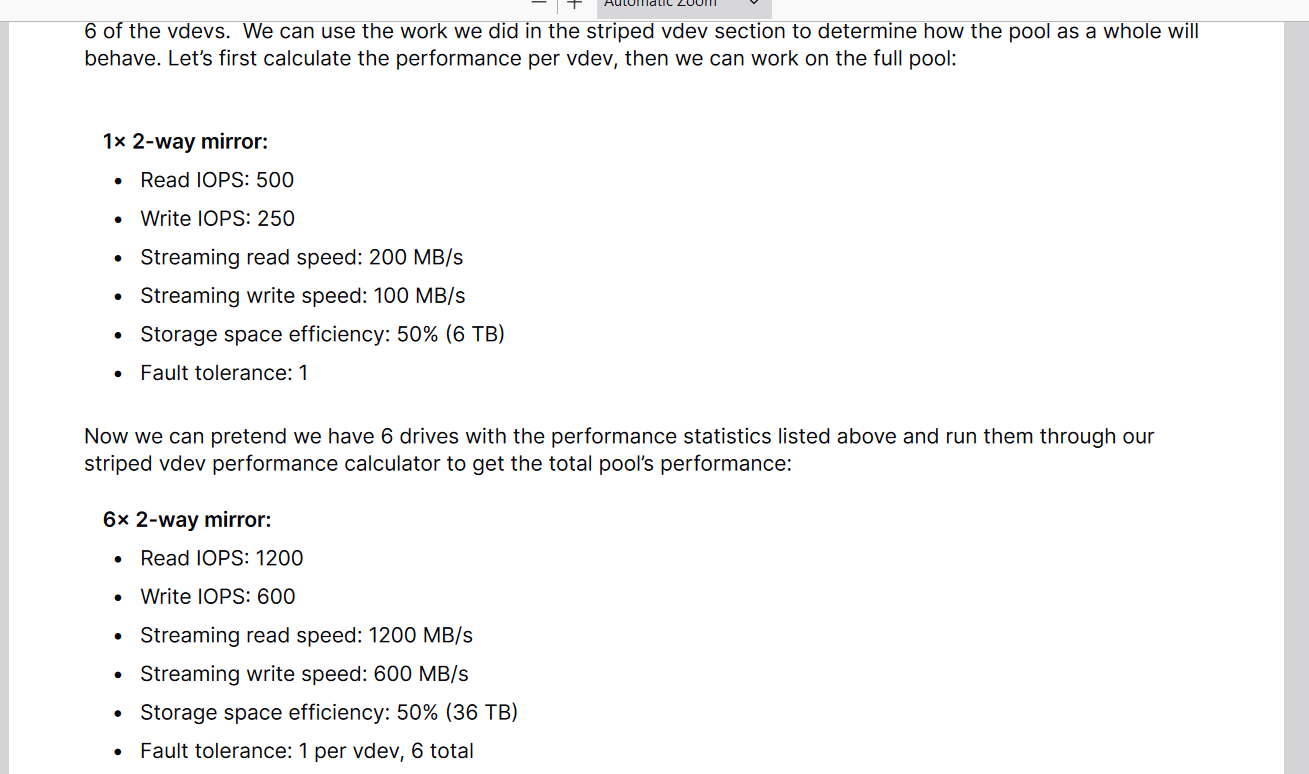Click the "Fault tolerance: 1" line
The height and width of the screenshot is (774, 1309).
coord(224,373)
